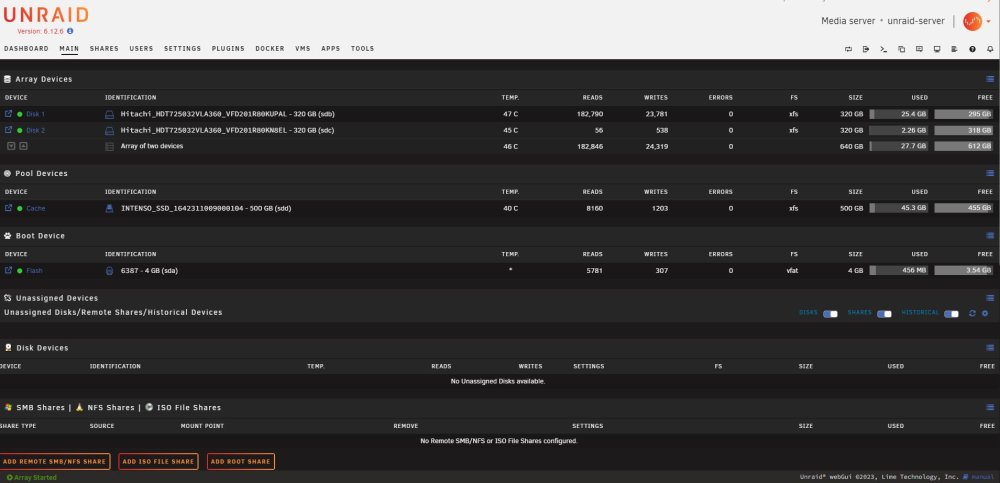
Task: Click the green status dot for Cache
Action: pos(20,208)
